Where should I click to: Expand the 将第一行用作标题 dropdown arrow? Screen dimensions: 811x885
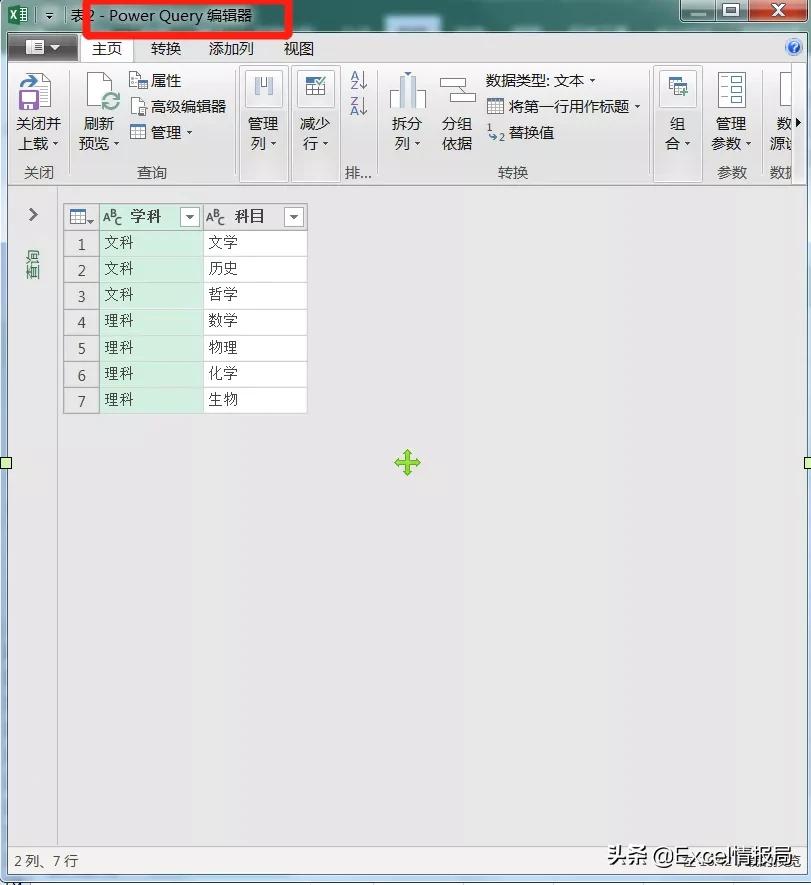pos(637,106)
